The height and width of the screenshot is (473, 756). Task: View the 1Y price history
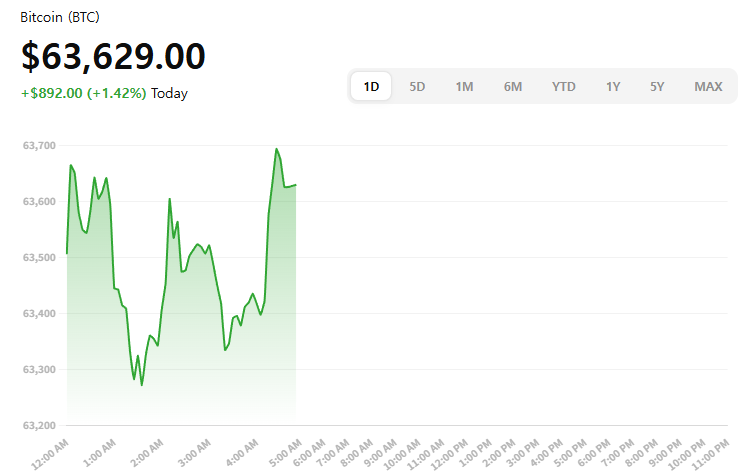(x=613, y=86)
